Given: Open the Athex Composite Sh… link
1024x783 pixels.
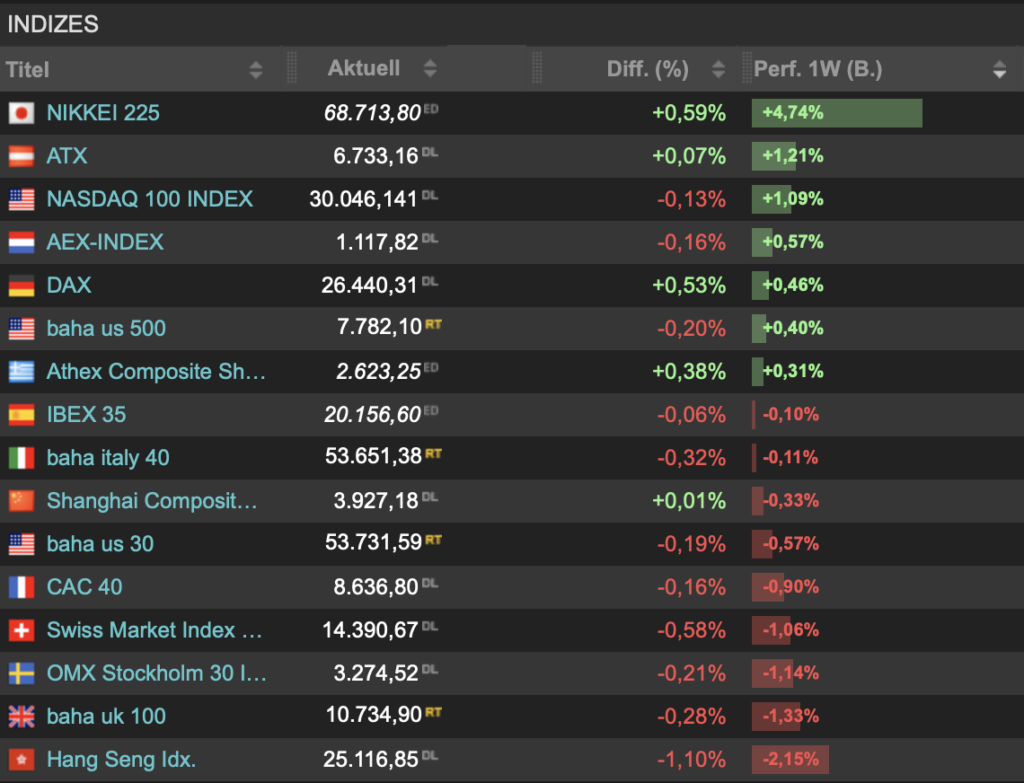Looking at the screenshot, I should pos(156,372).
